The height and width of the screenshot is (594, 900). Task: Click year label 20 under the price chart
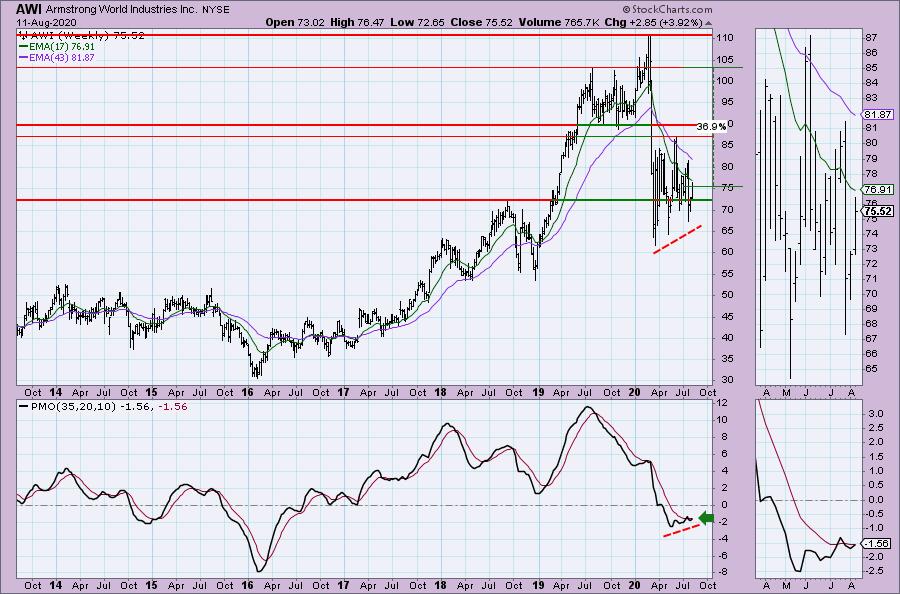[x=634, y=393]
